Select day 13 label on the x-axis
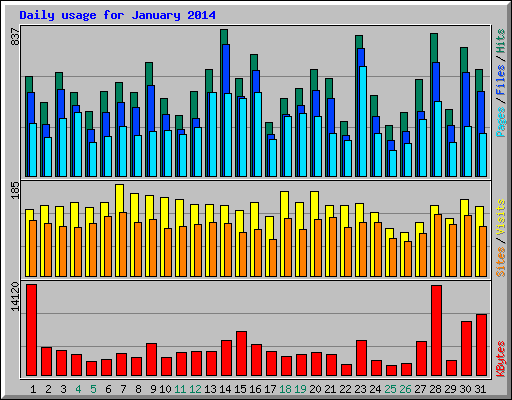The height and width of the screenshot is (400, 512). [210, 389]
